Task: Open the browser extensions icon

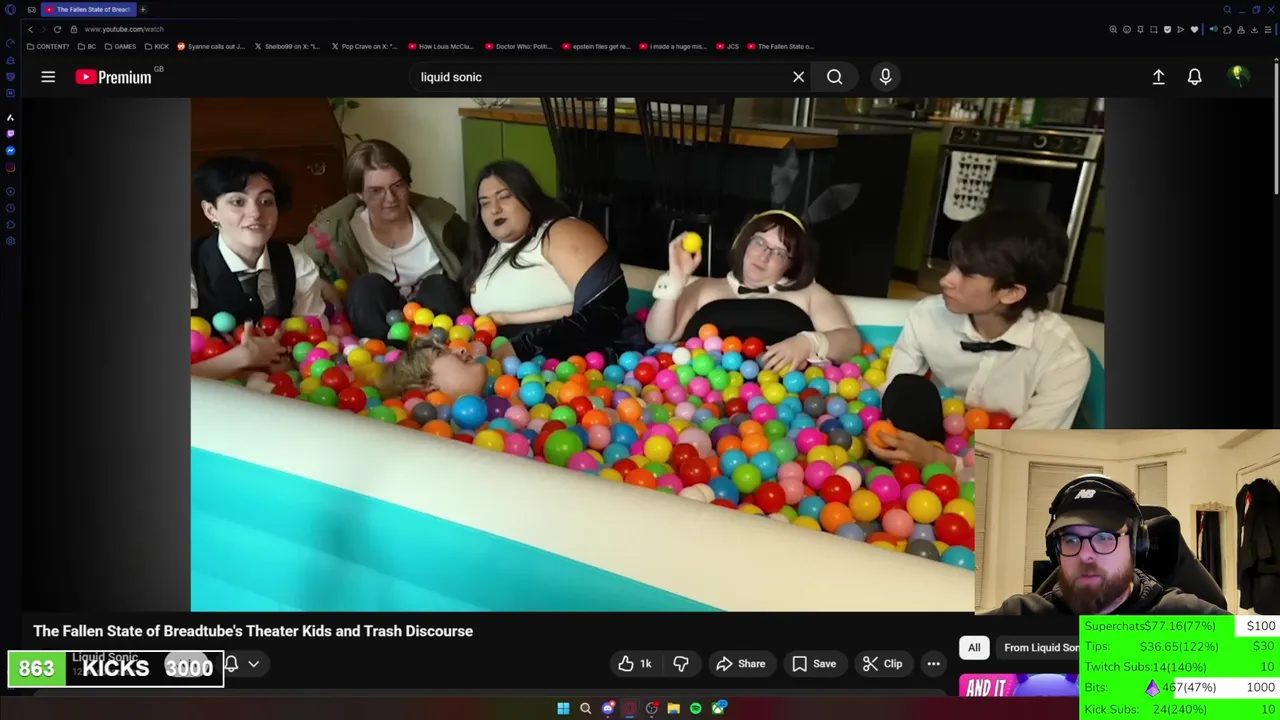Action: [1227, 29]
